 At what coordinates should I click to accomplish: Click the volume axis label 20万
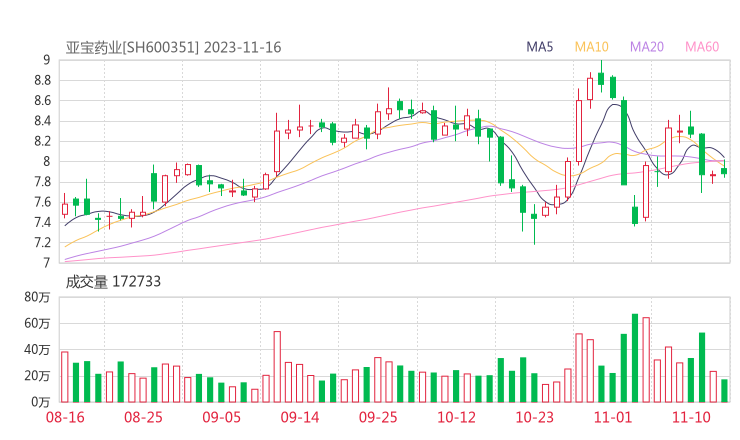[37, 376]
